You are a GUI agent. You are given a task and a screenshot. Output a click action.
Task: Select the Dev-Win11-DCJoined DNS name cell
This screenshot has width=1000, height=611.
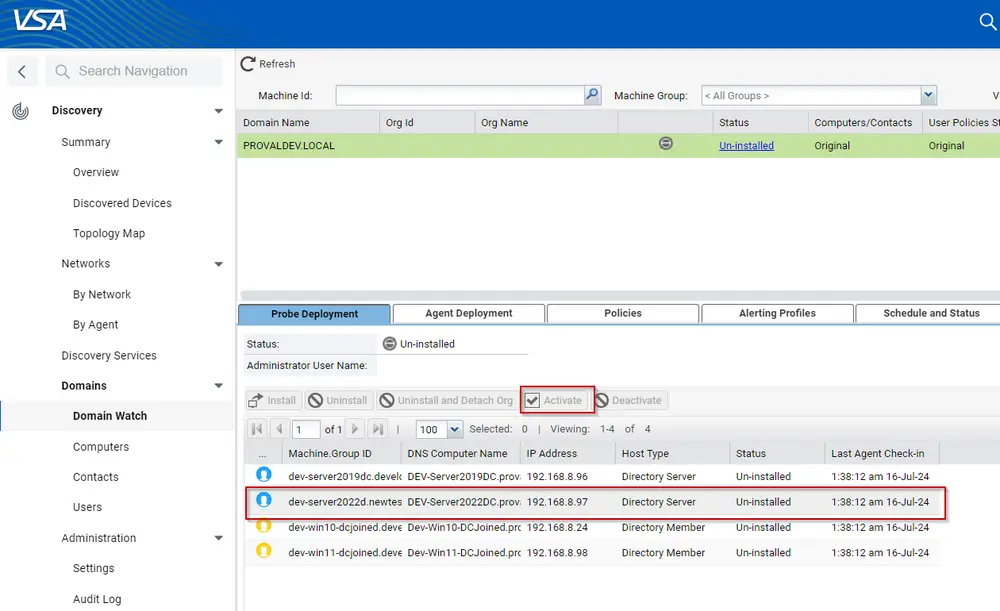pos(464,552)
